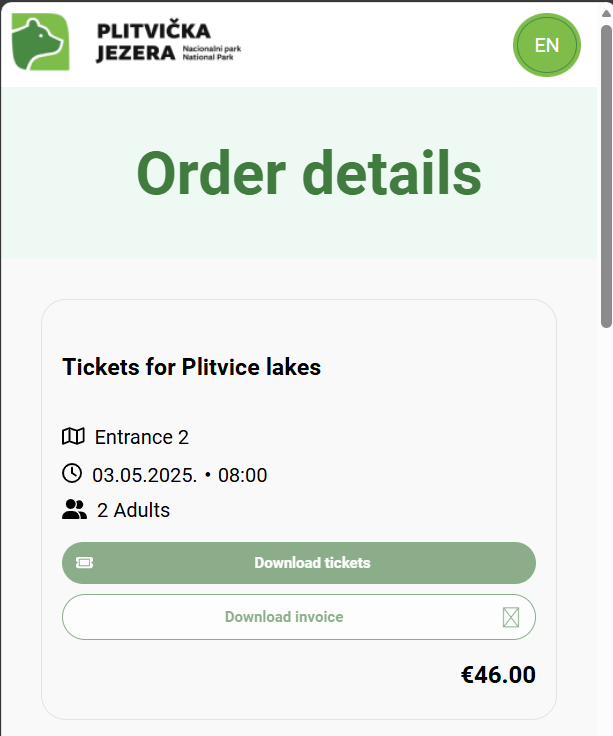Click the map icon beside Entrance 2
This screenshot has height=736, width=613.
pyautogui.click(x=73, y=437)
